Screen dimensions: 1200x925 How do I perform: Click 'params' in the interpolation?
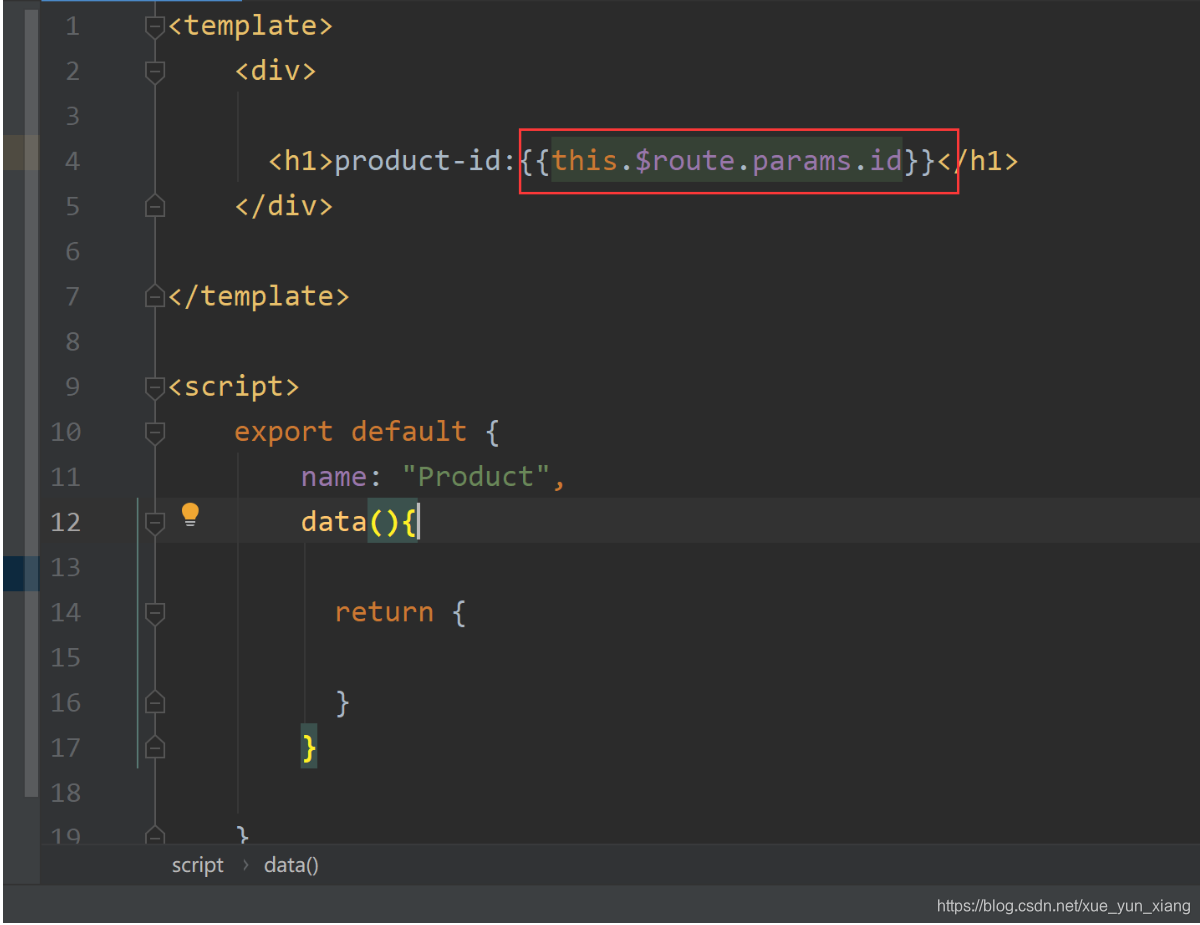[802, 160]
